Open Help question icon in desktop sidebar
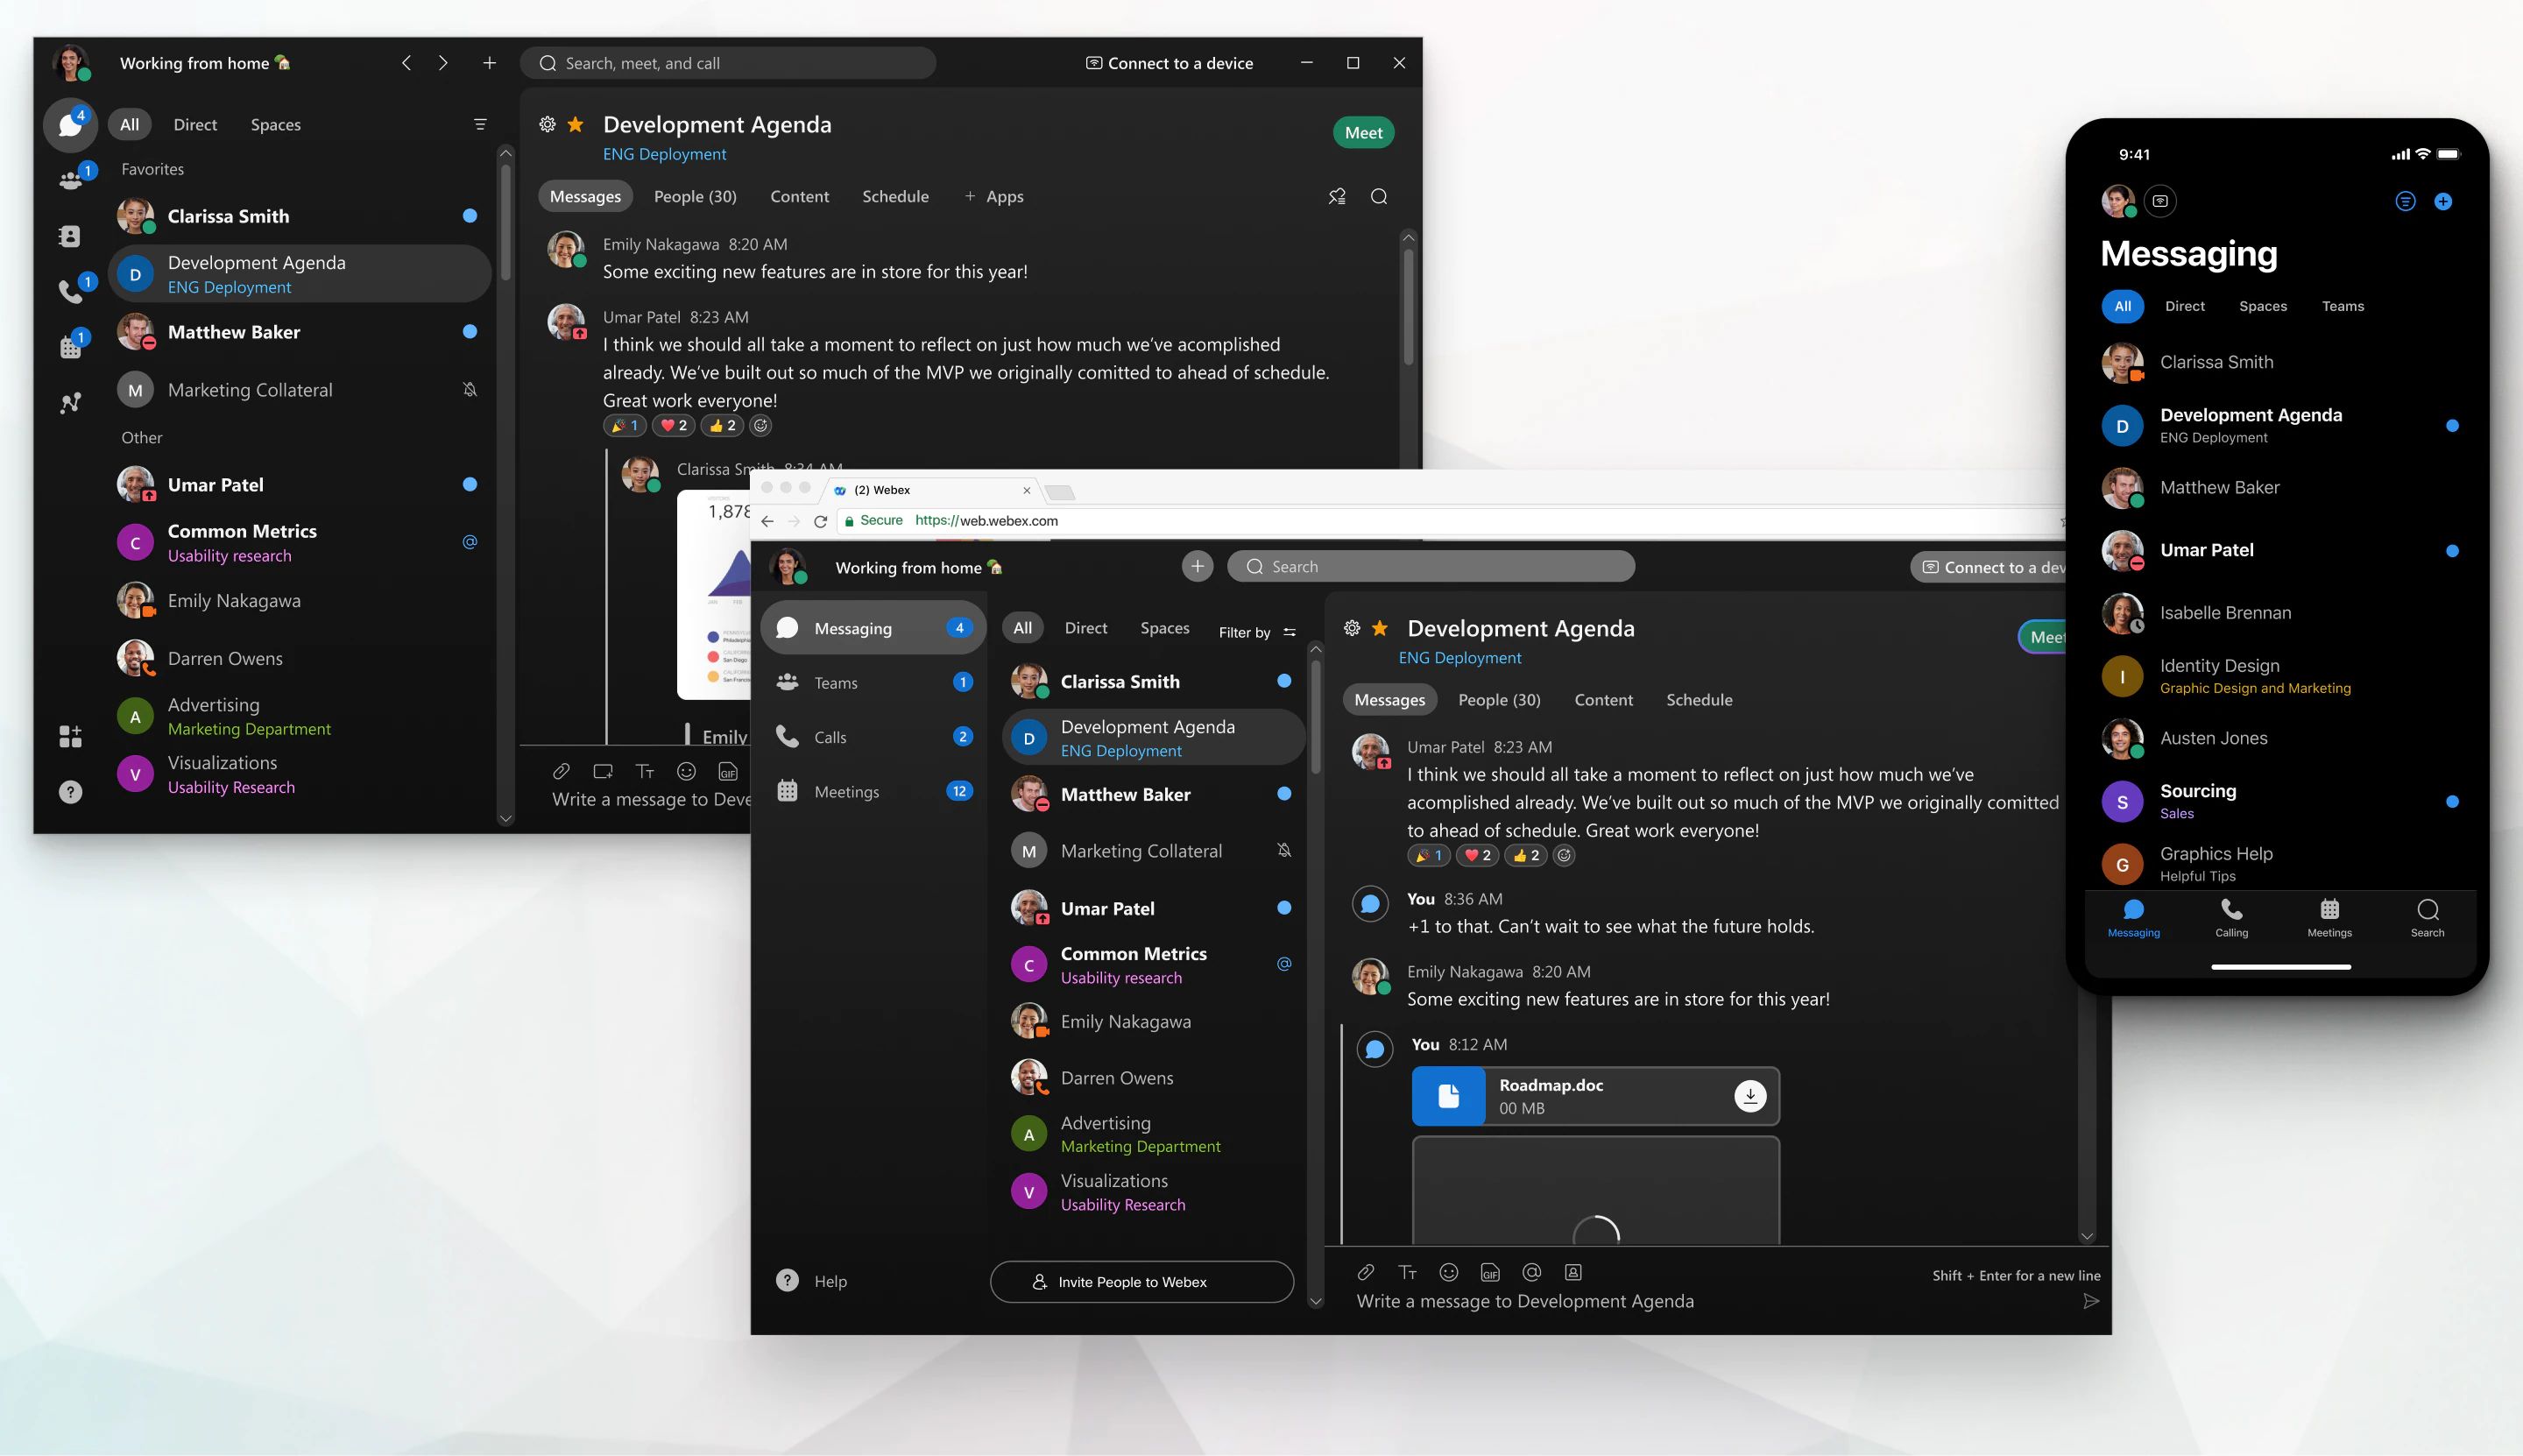Image resolution: width=2523 pixels, height=1456 pixels. click(x=70, y=792)
